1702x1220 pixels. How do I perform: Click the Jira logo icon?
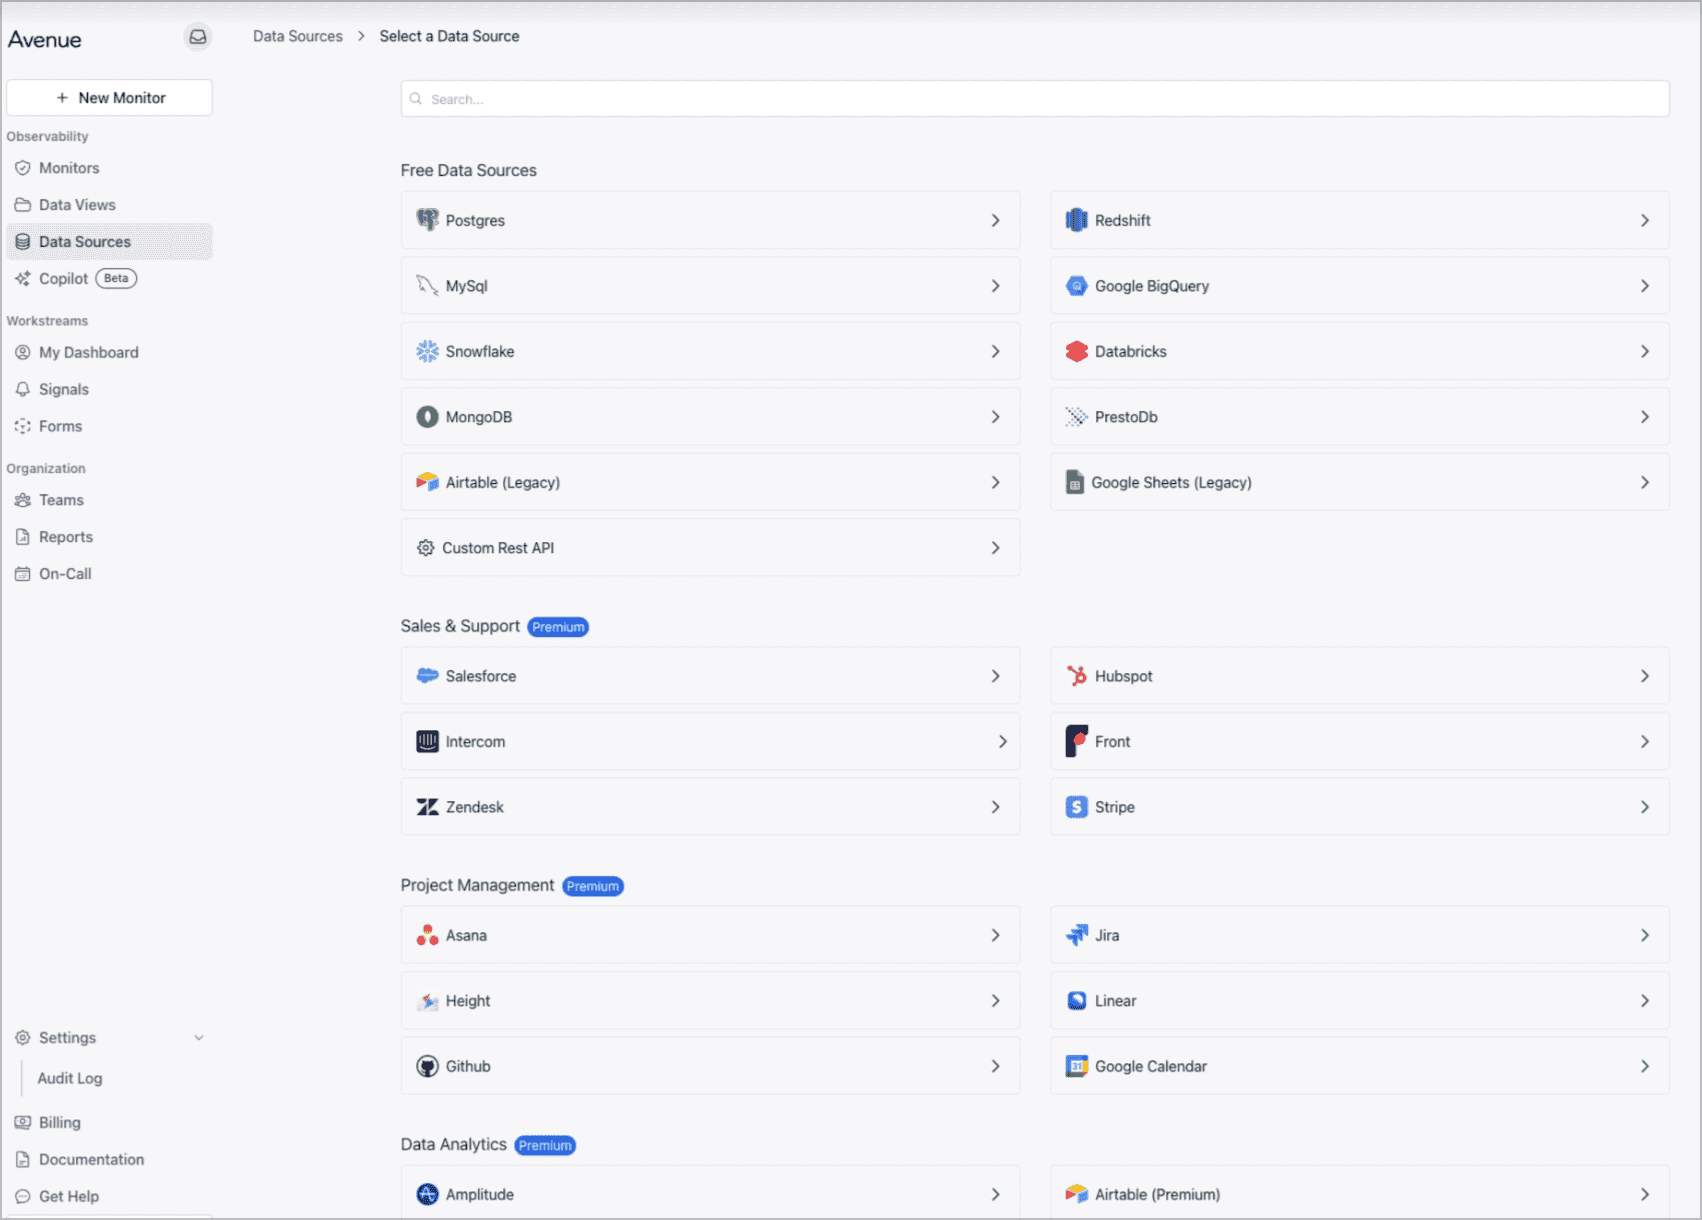click(1076, 935)
